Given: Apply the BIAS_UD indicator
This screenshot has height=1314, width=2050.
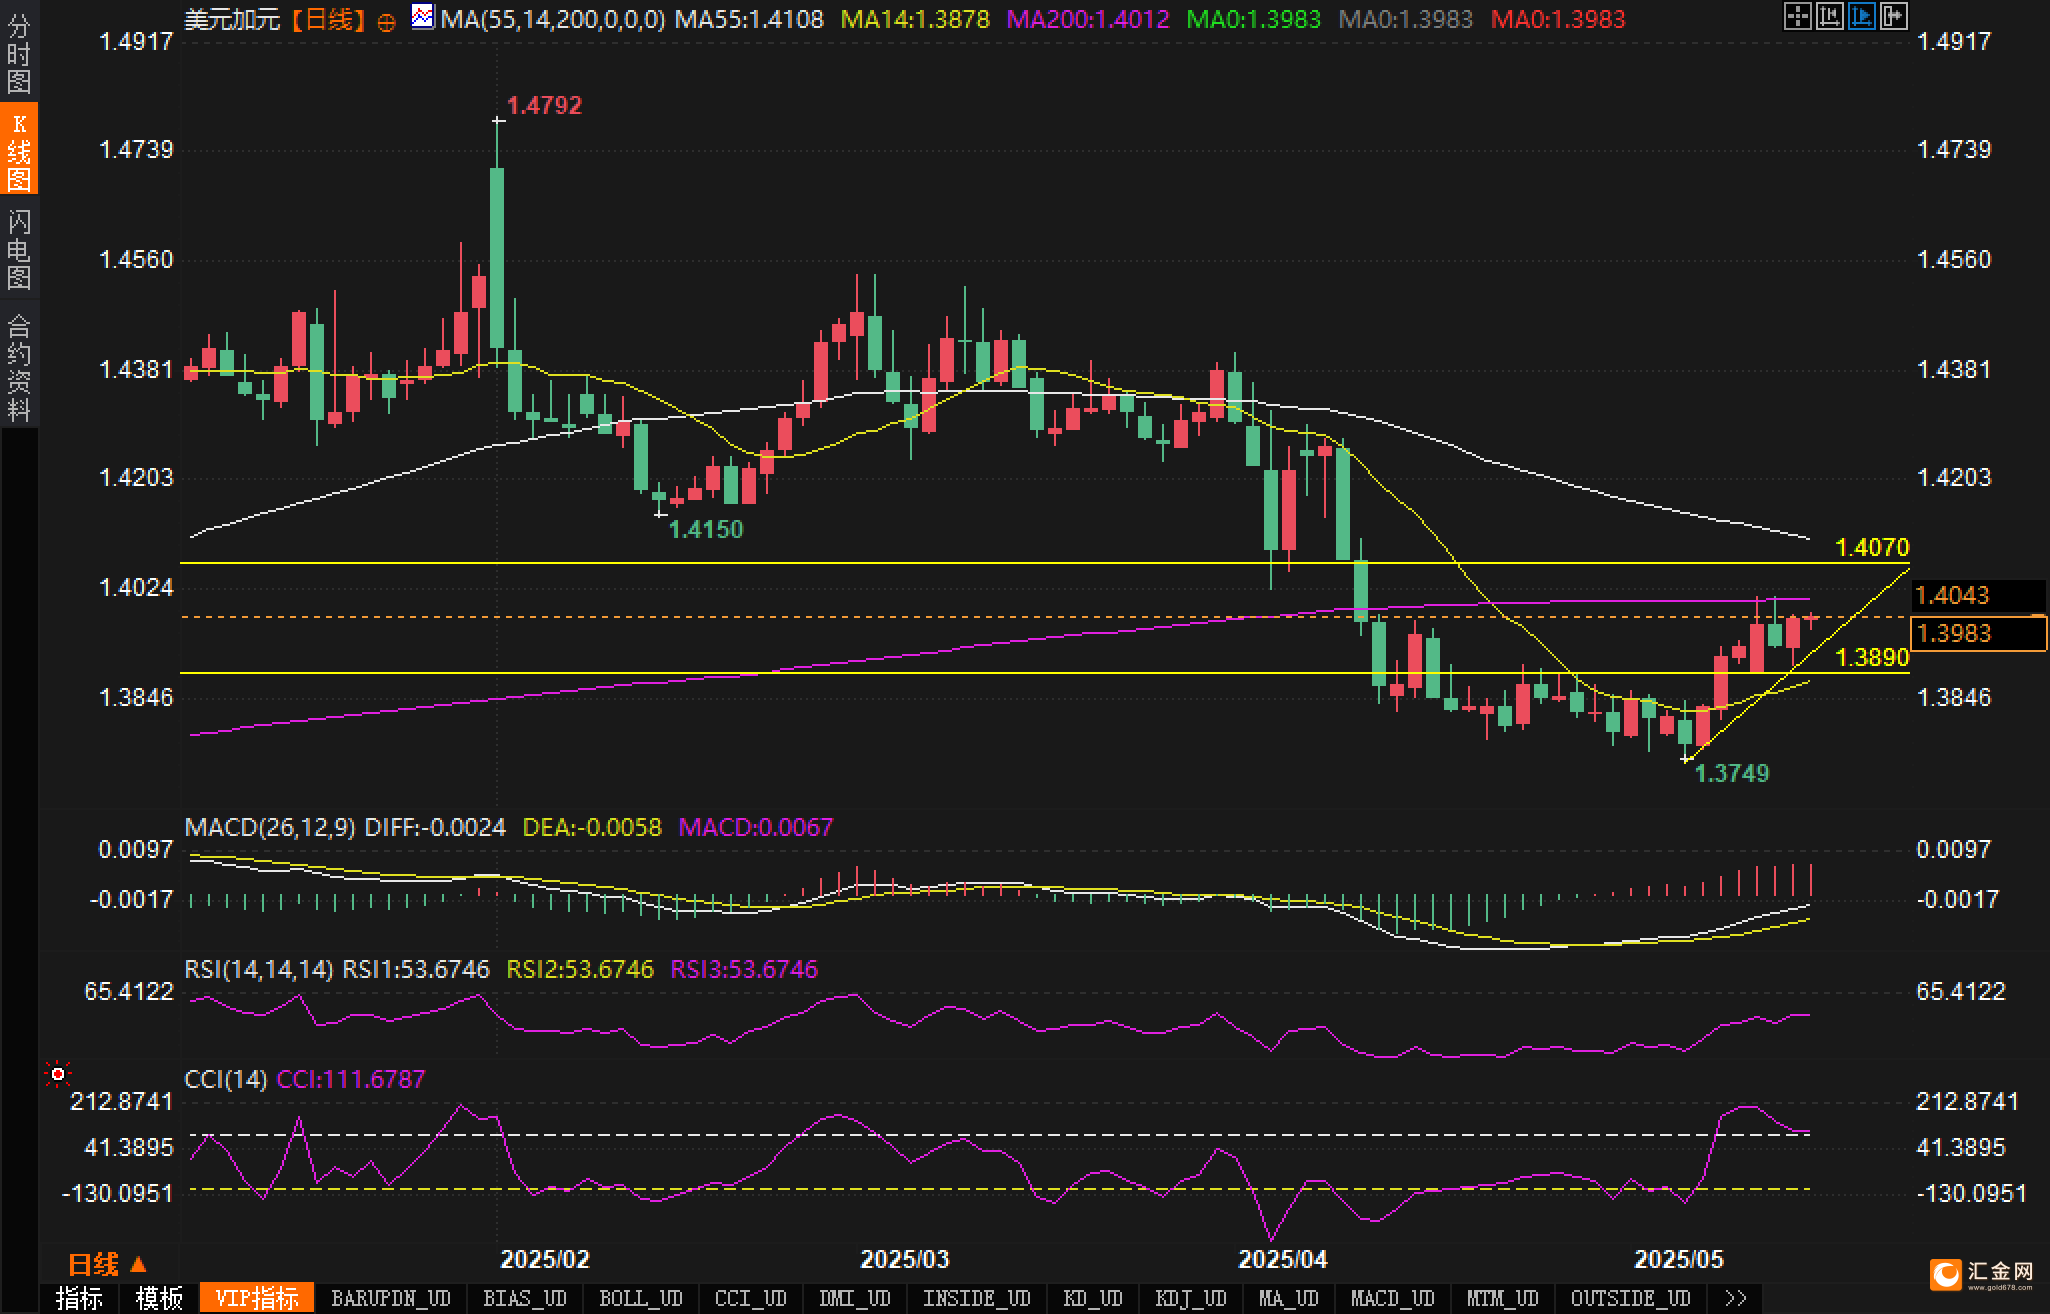Looking at the screenshot, I should 524,1298.
